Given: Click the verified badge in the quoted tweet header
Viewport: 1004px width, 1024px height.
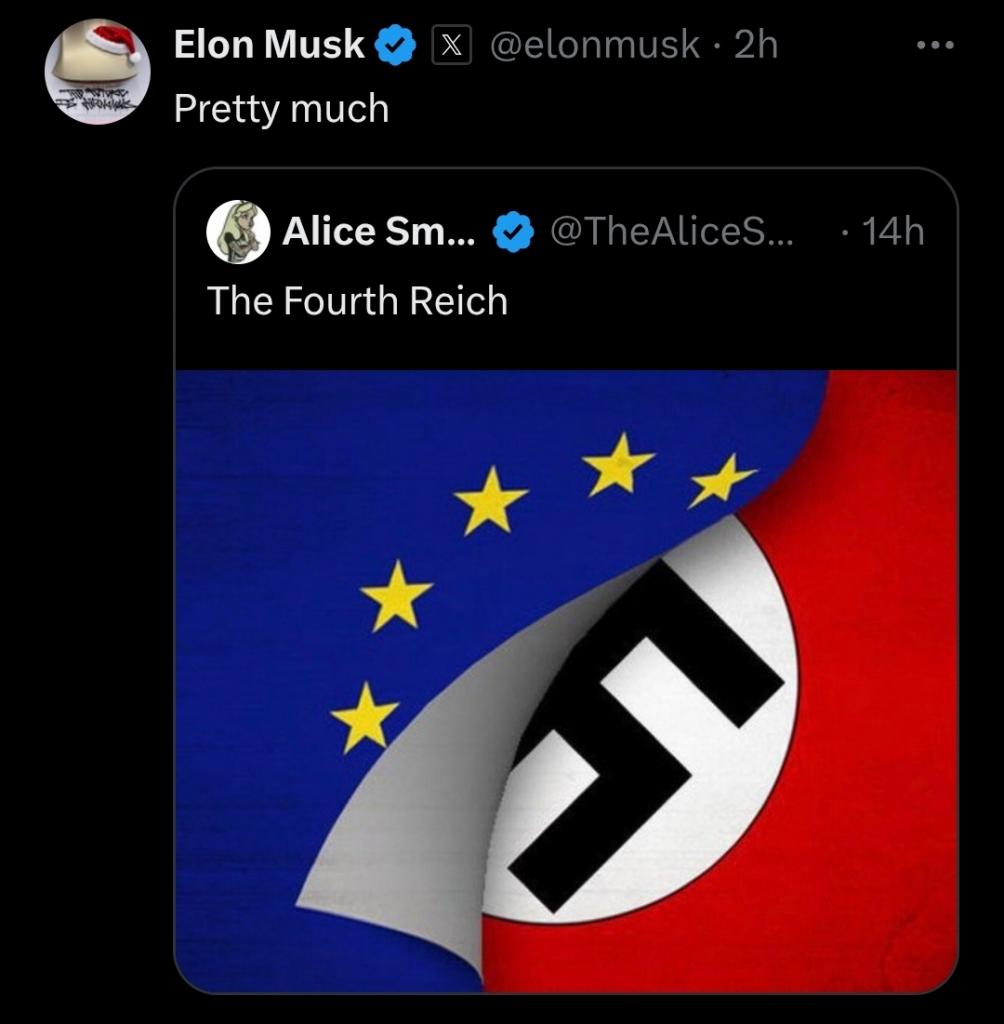Looking at the screenshot, I should [x=513, y=231].
